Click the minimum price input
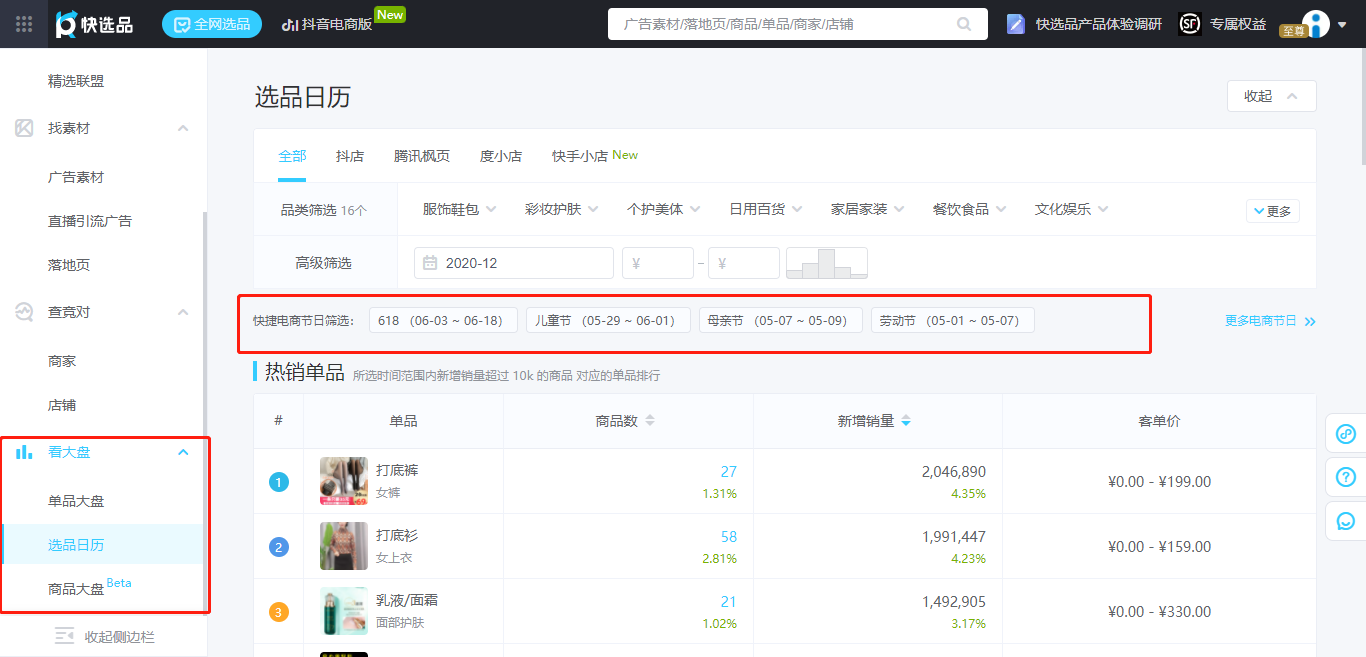This screenshot has width=1366, height=657. [658, 263]
